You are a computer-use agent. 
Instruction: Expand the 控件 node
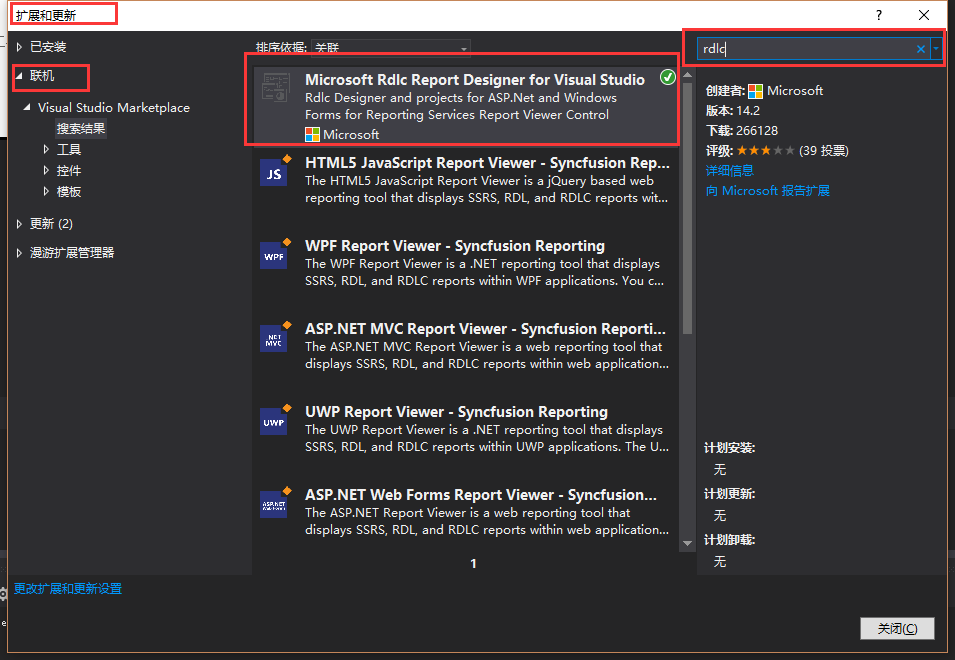point(46,170)
